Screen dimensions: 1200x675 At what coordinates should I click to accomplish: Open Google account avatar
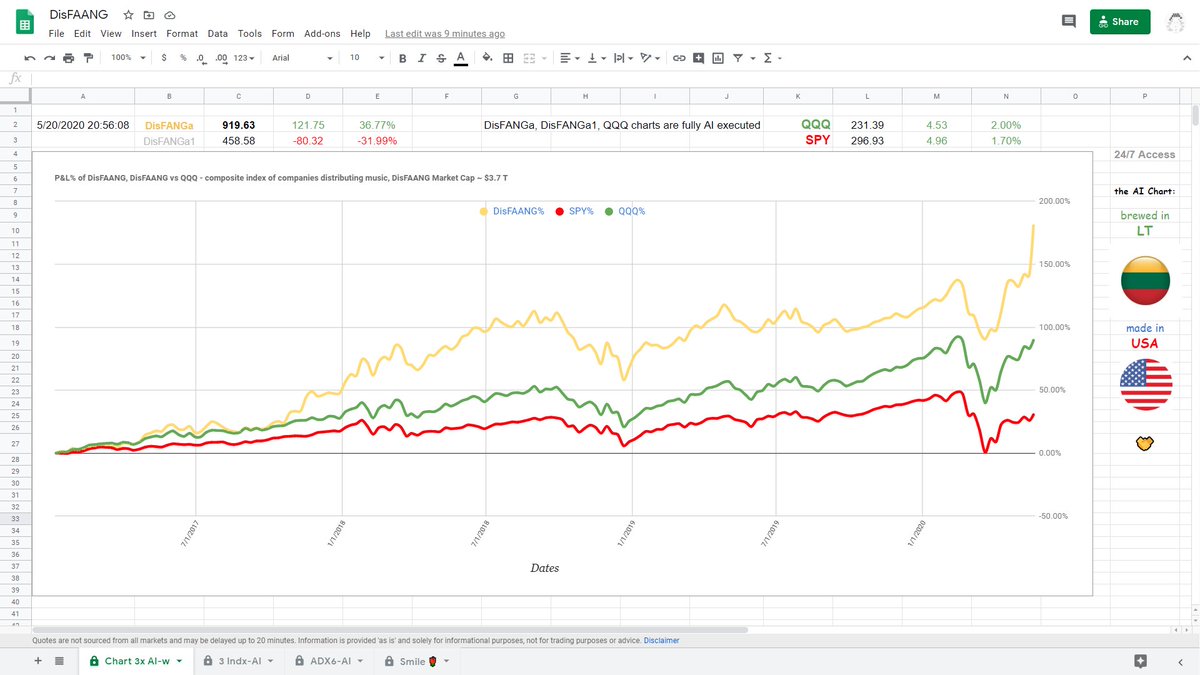[x=1178, y=21]
